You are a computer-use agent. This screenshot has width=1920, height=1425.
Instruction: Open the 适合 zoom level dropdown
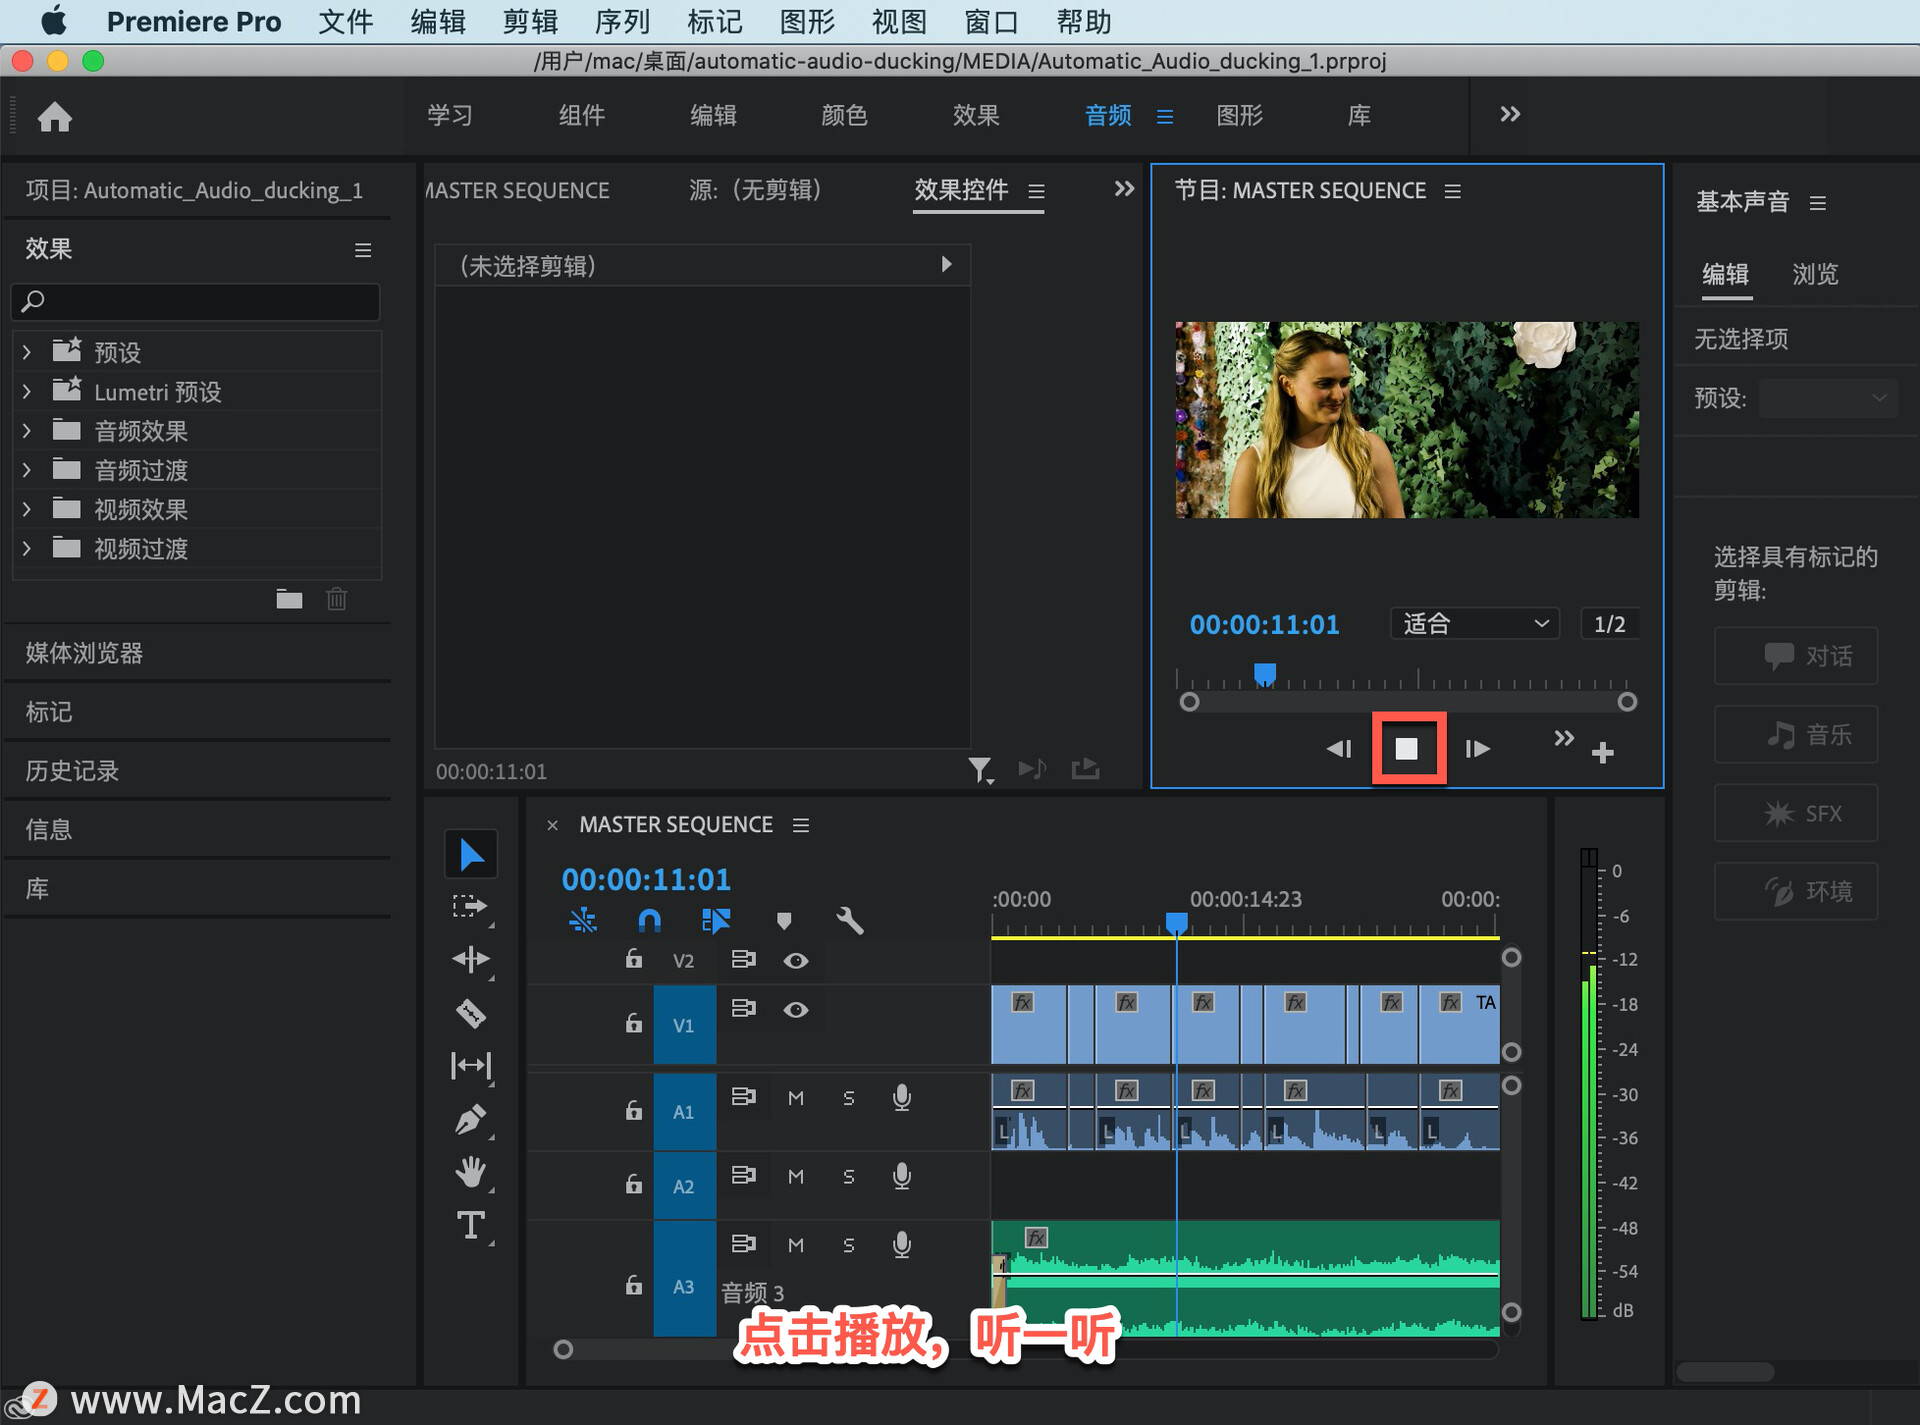click(x=1475, y=624)
